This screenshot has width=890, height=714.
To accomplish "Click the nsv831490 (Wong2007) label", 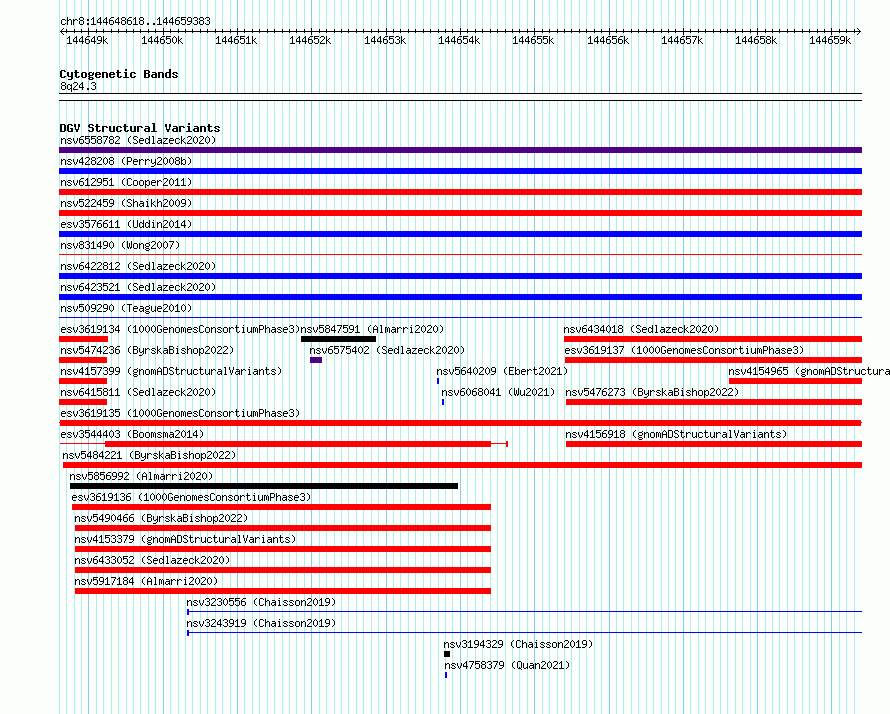I will click(120, 245).
